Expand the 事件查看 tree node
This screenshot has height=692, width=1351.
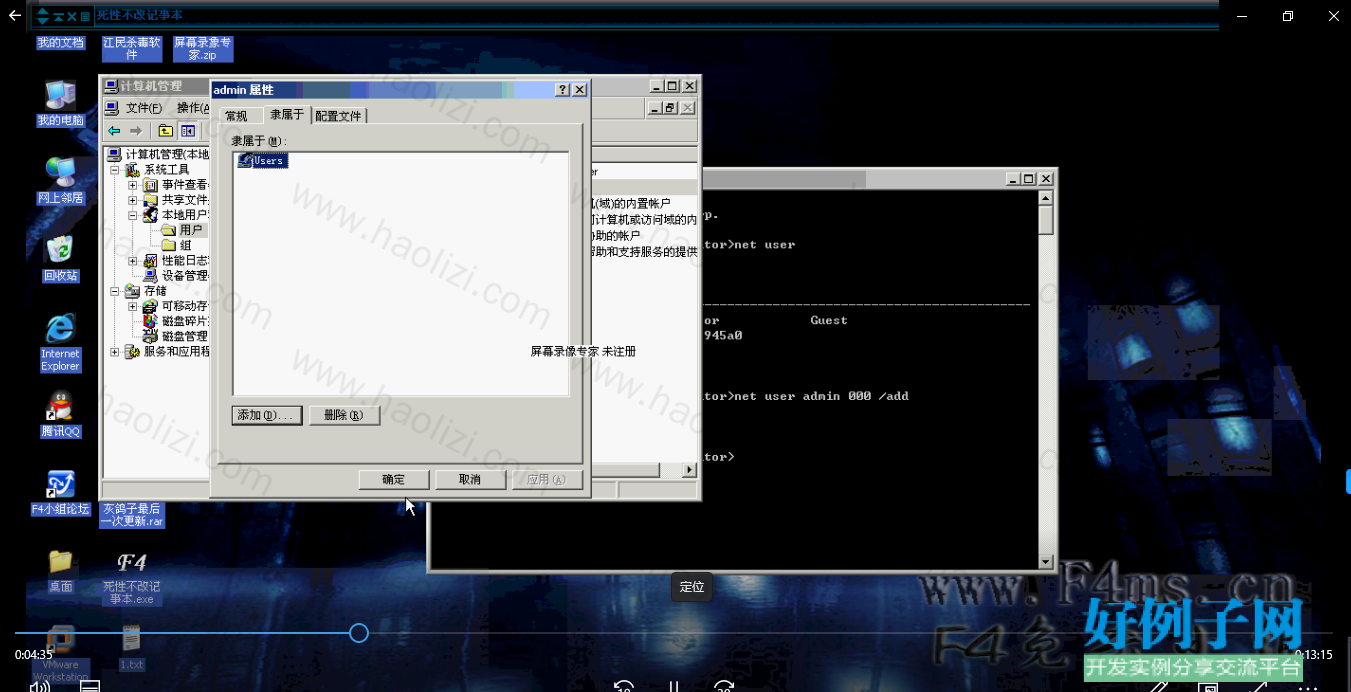pyautogui.click(x=133, y=185)
